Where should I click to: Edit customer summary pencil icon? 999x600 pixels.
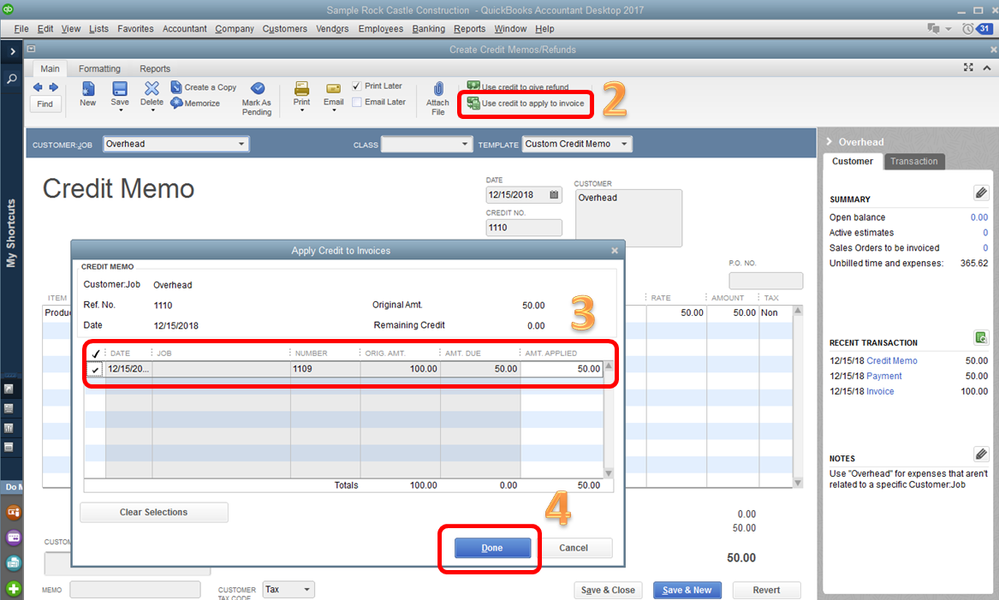point(981,193)
